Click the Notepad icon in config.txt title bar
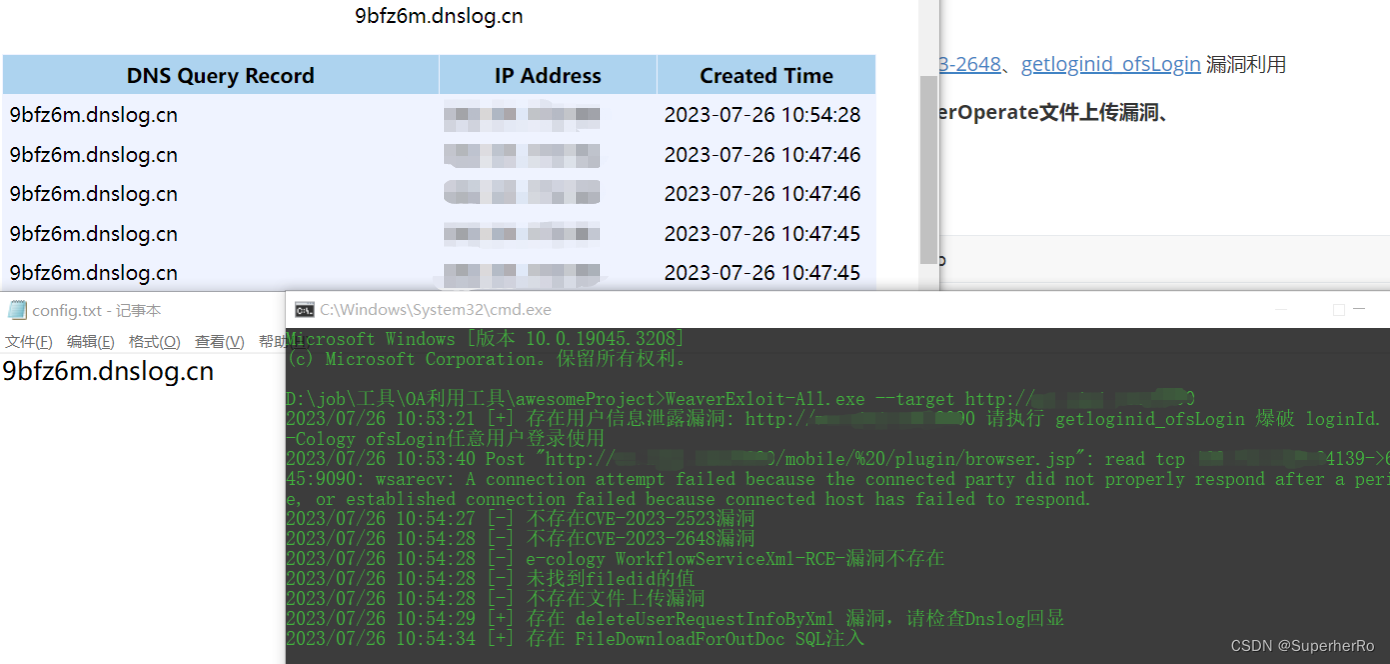Image resolution: width=1390 pixels, height=664 pixels. point(16,310)
